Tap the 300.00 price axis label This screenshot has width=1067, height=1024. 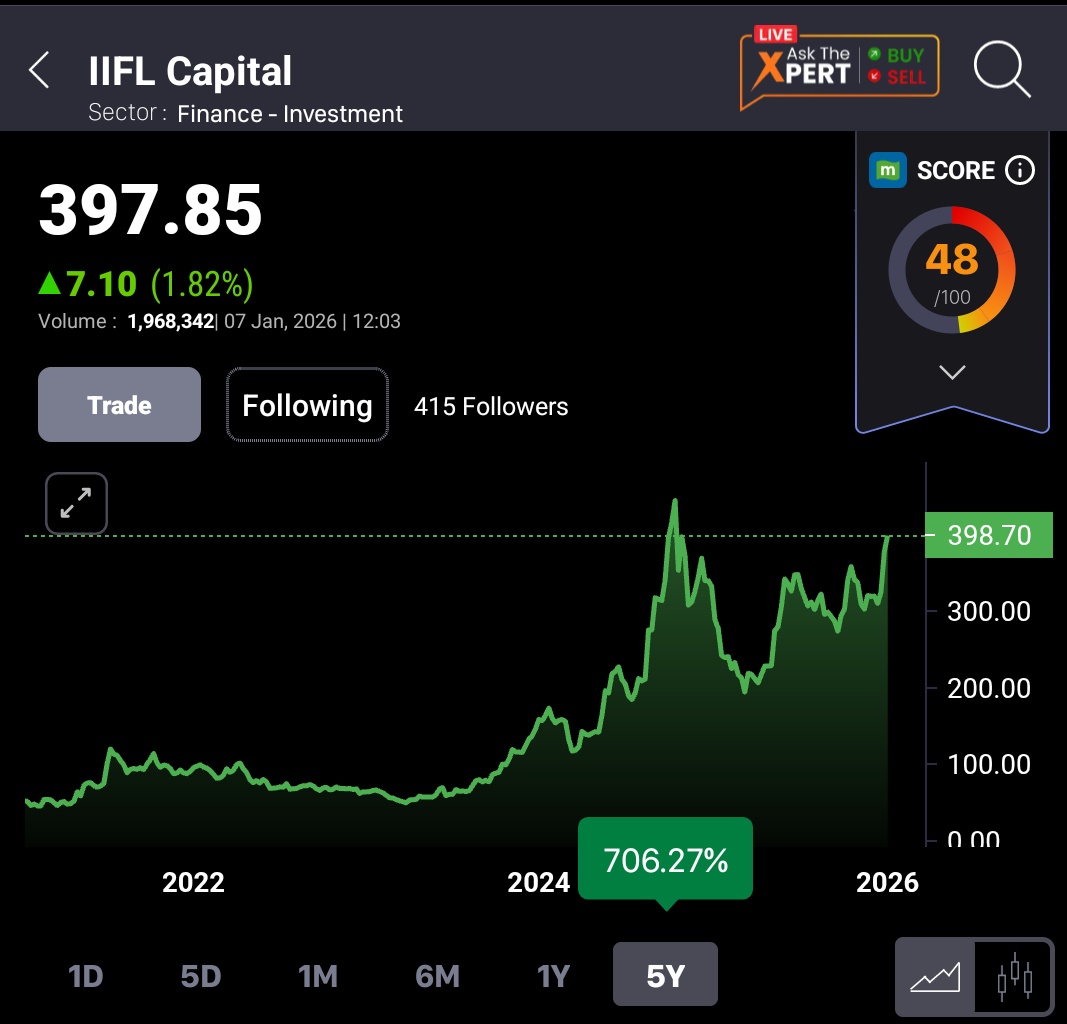(989, 612)
